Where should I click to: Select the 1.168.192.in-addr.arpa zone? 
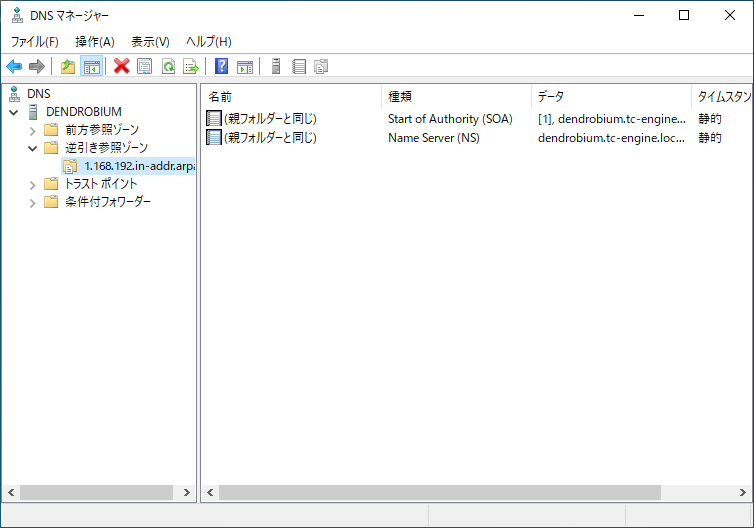[139, 166]
